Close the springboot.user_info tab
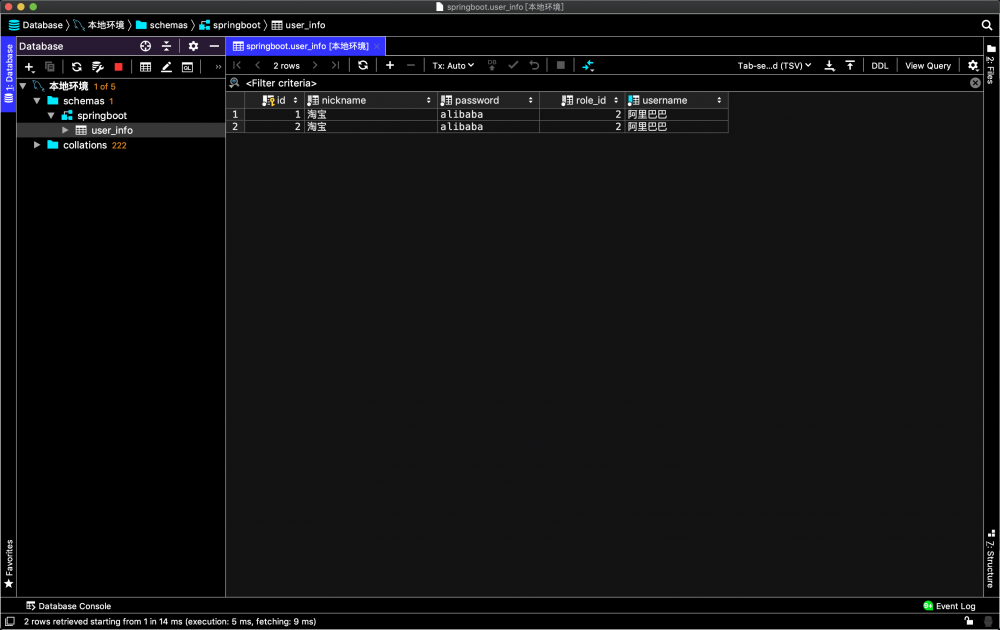The width and height of the screenshot is (1000, 630). click(377, 46)
